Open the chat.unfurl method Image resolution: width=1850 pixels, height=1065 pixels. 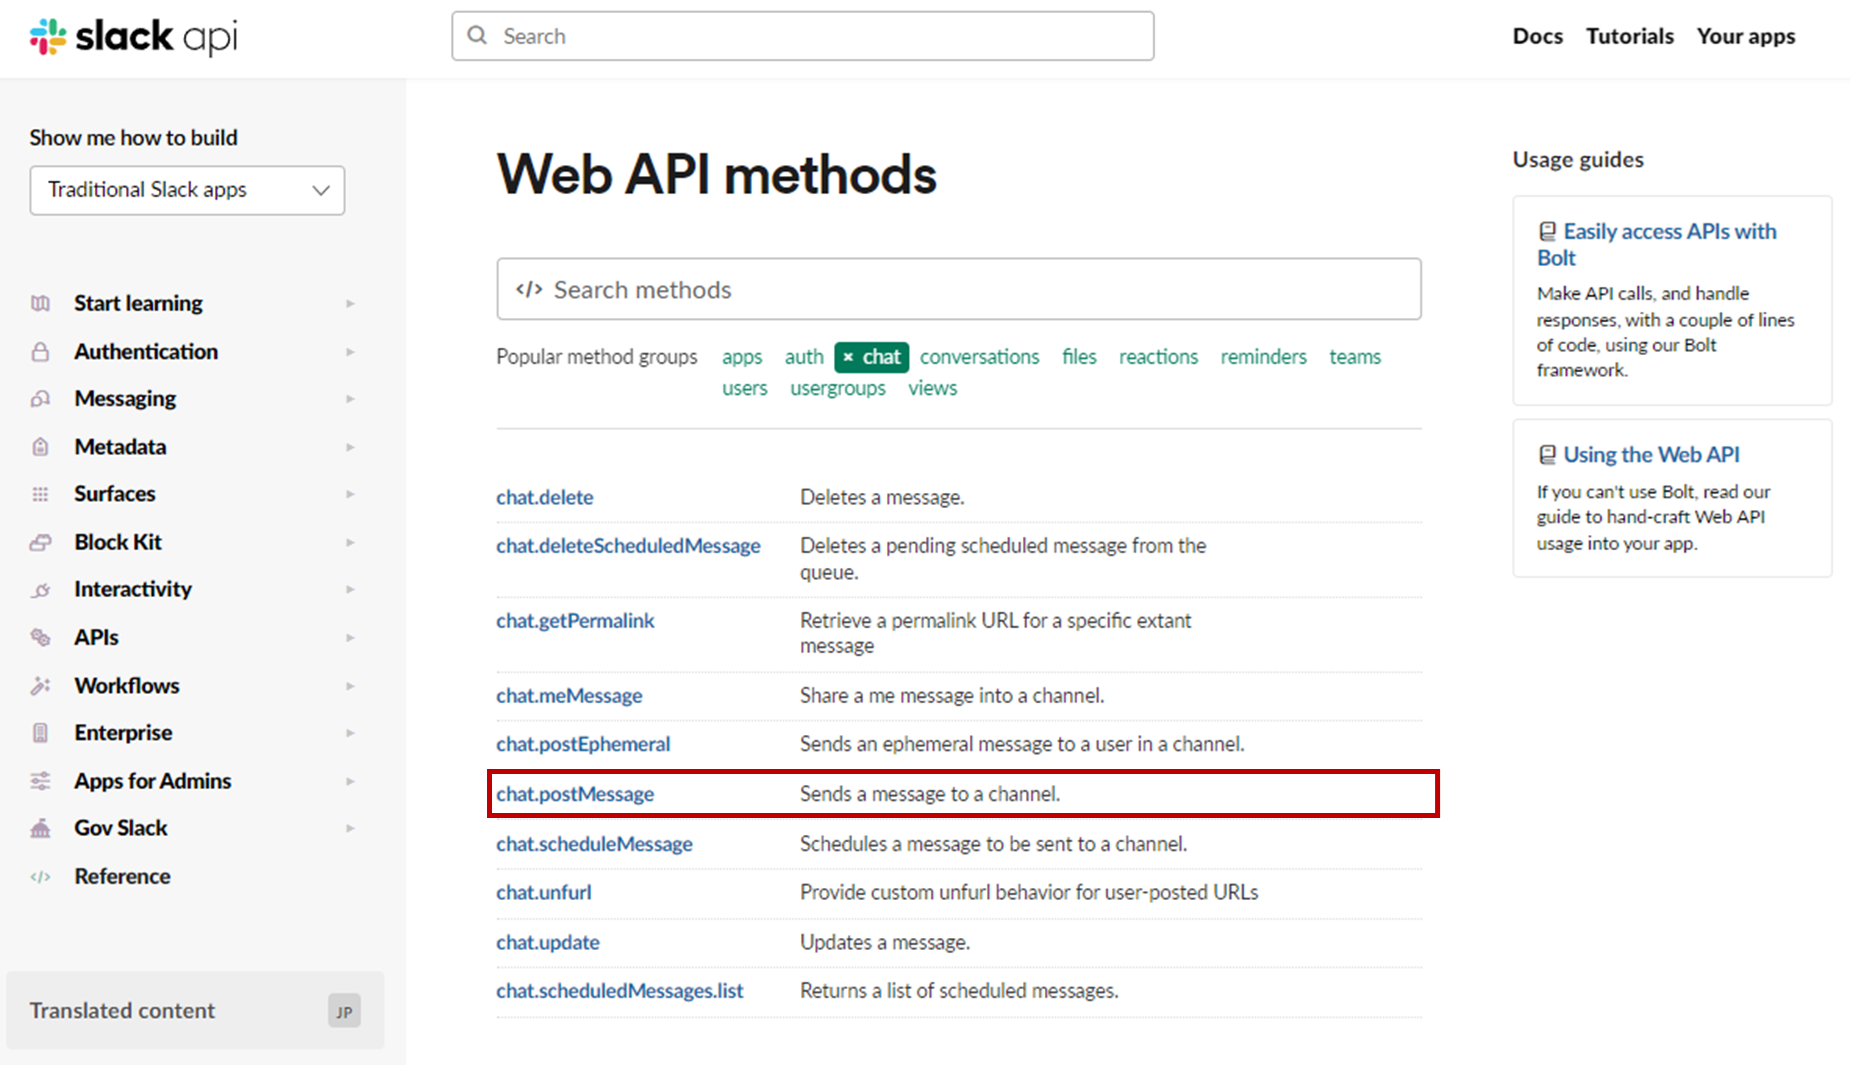pyautogui.click(x=544, y=892)
